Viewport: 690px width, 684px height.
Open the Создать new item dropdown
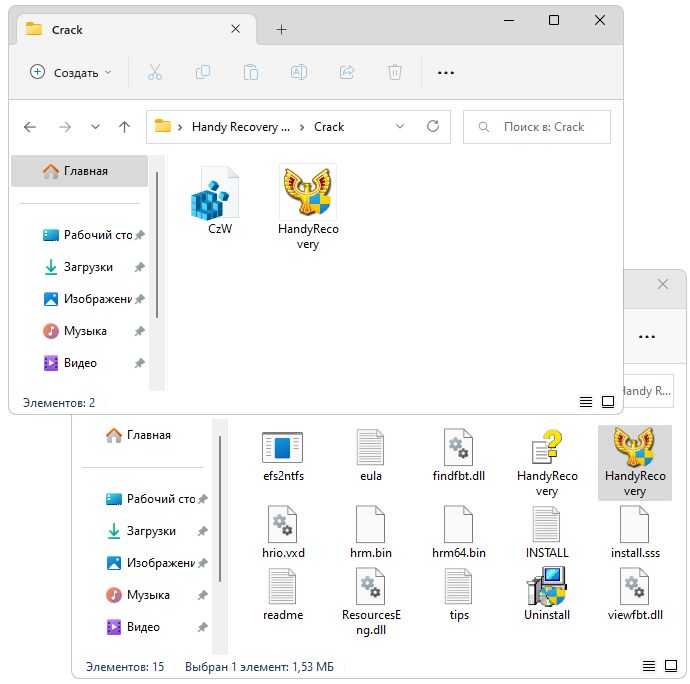pyautogui.click(x=70, y=73)
